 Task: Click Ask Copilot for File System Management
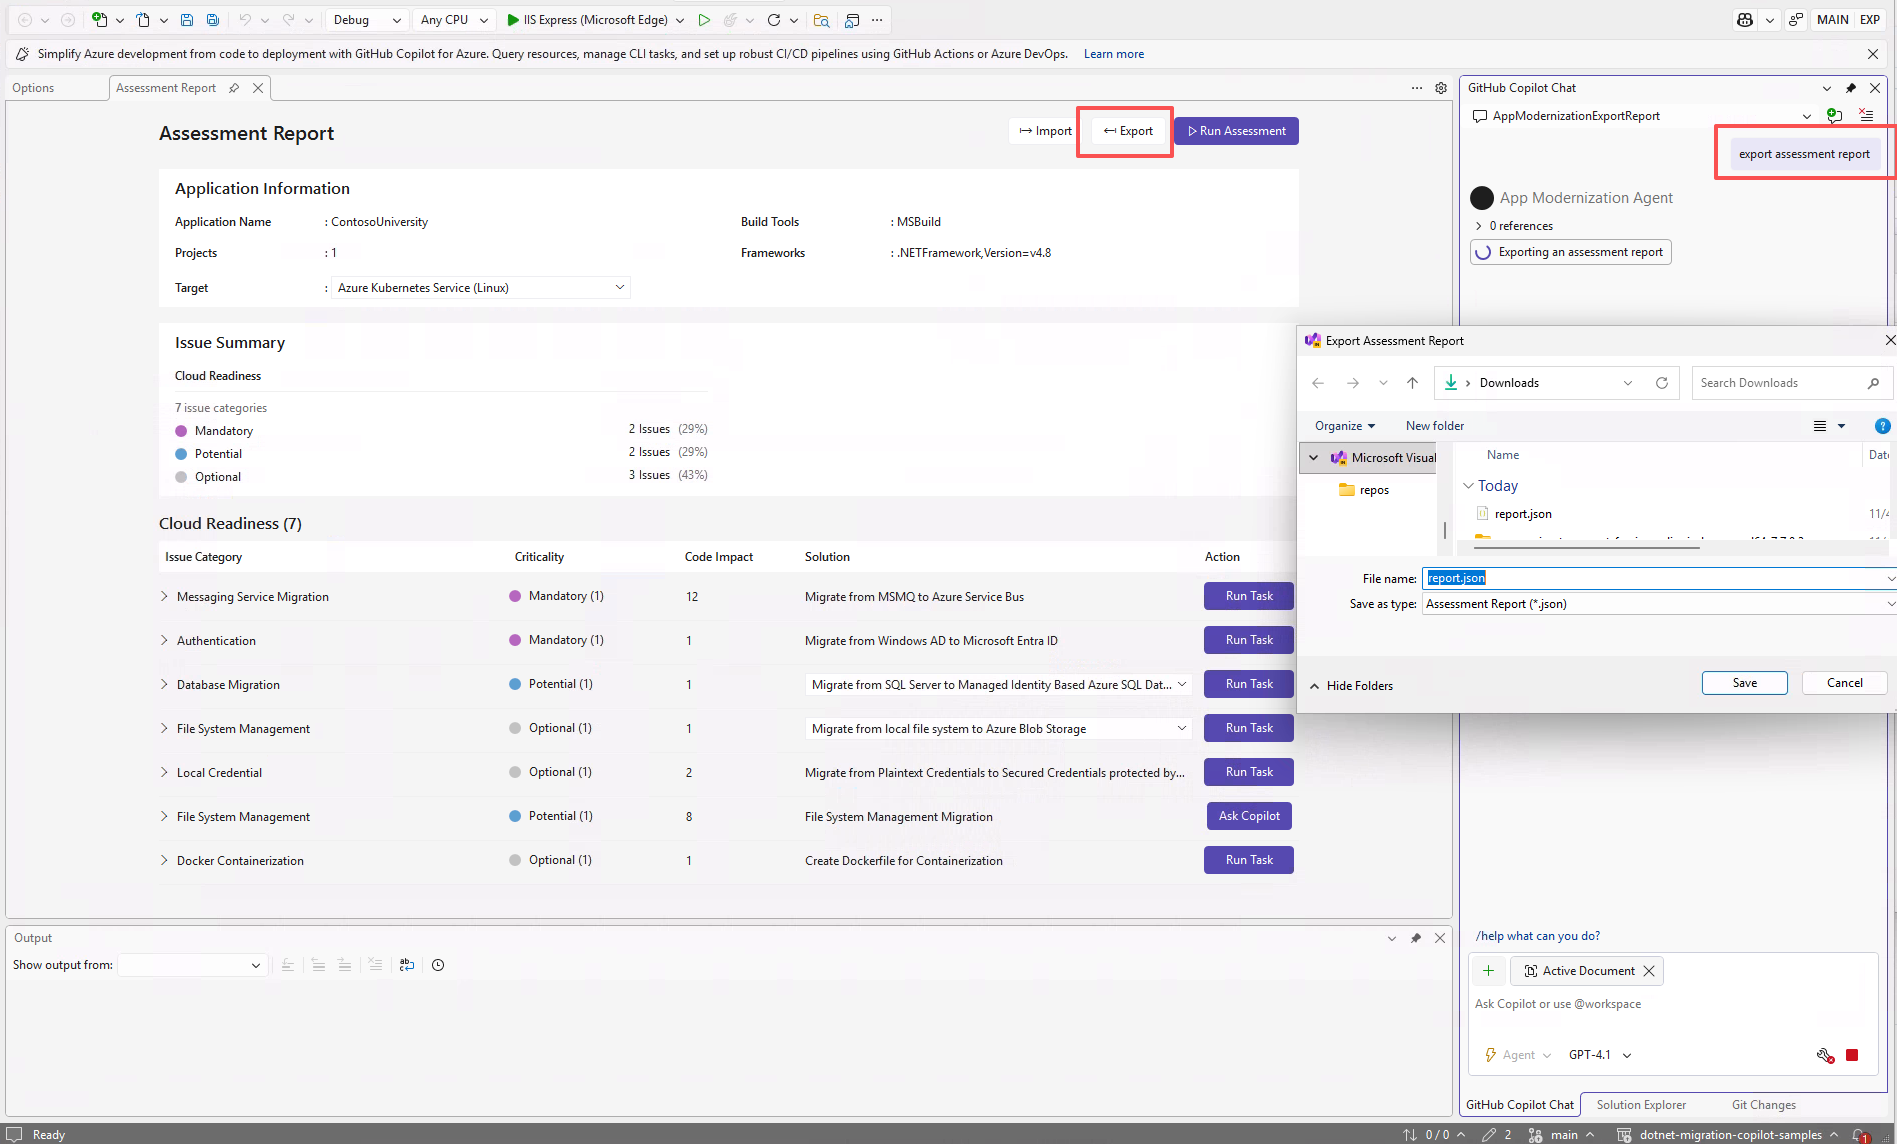coord(1249,816)
